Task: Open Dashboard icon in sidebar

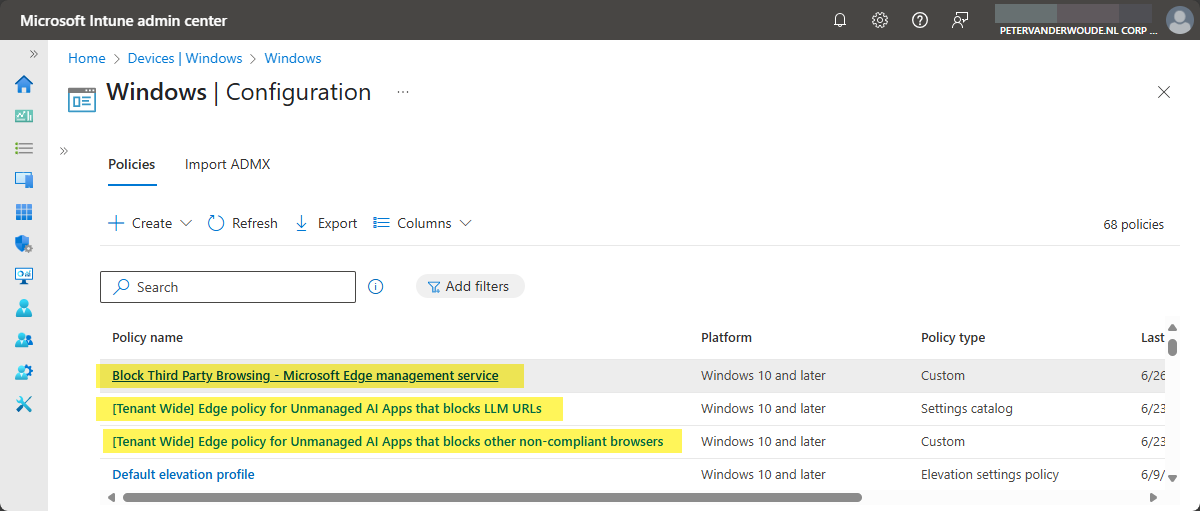Action: coord(24,116)
